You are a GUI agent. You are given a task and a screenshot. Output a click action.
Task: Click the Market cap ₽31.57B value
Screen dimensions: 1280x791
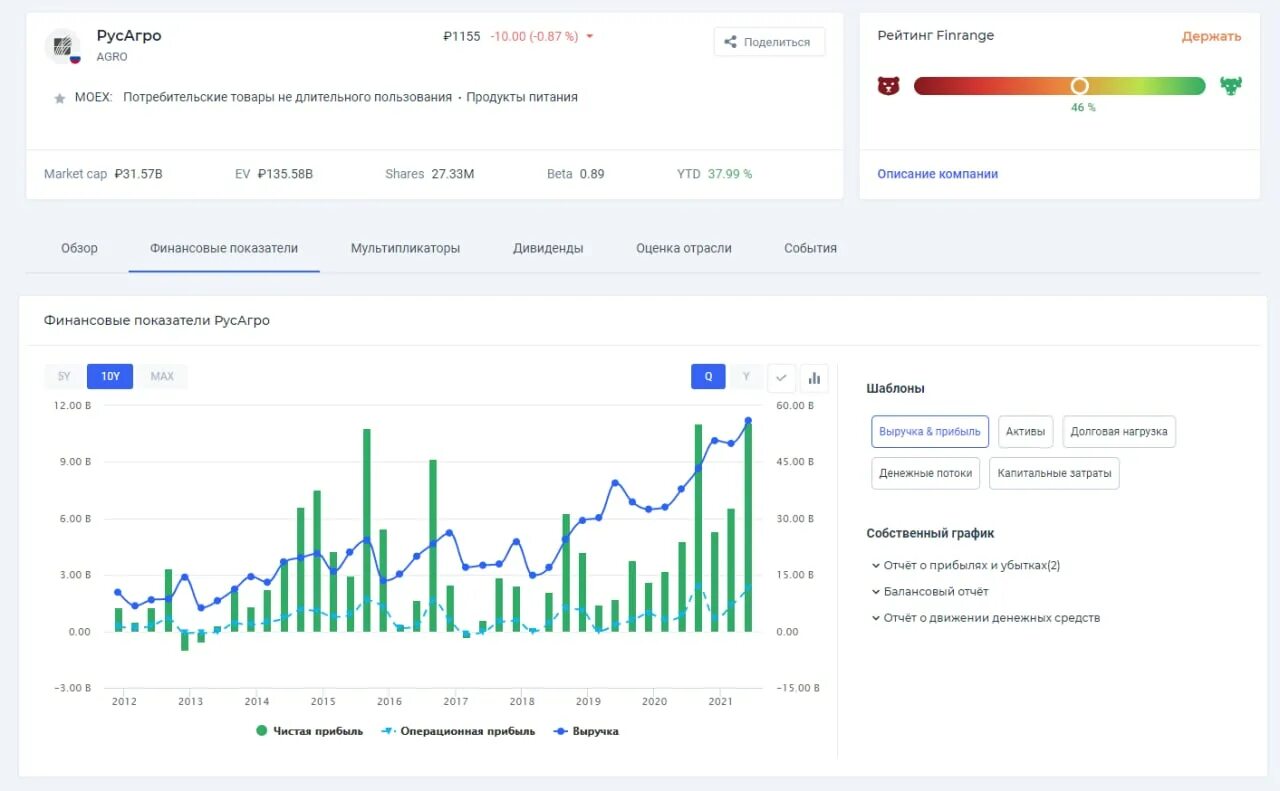tap(138, 174)
